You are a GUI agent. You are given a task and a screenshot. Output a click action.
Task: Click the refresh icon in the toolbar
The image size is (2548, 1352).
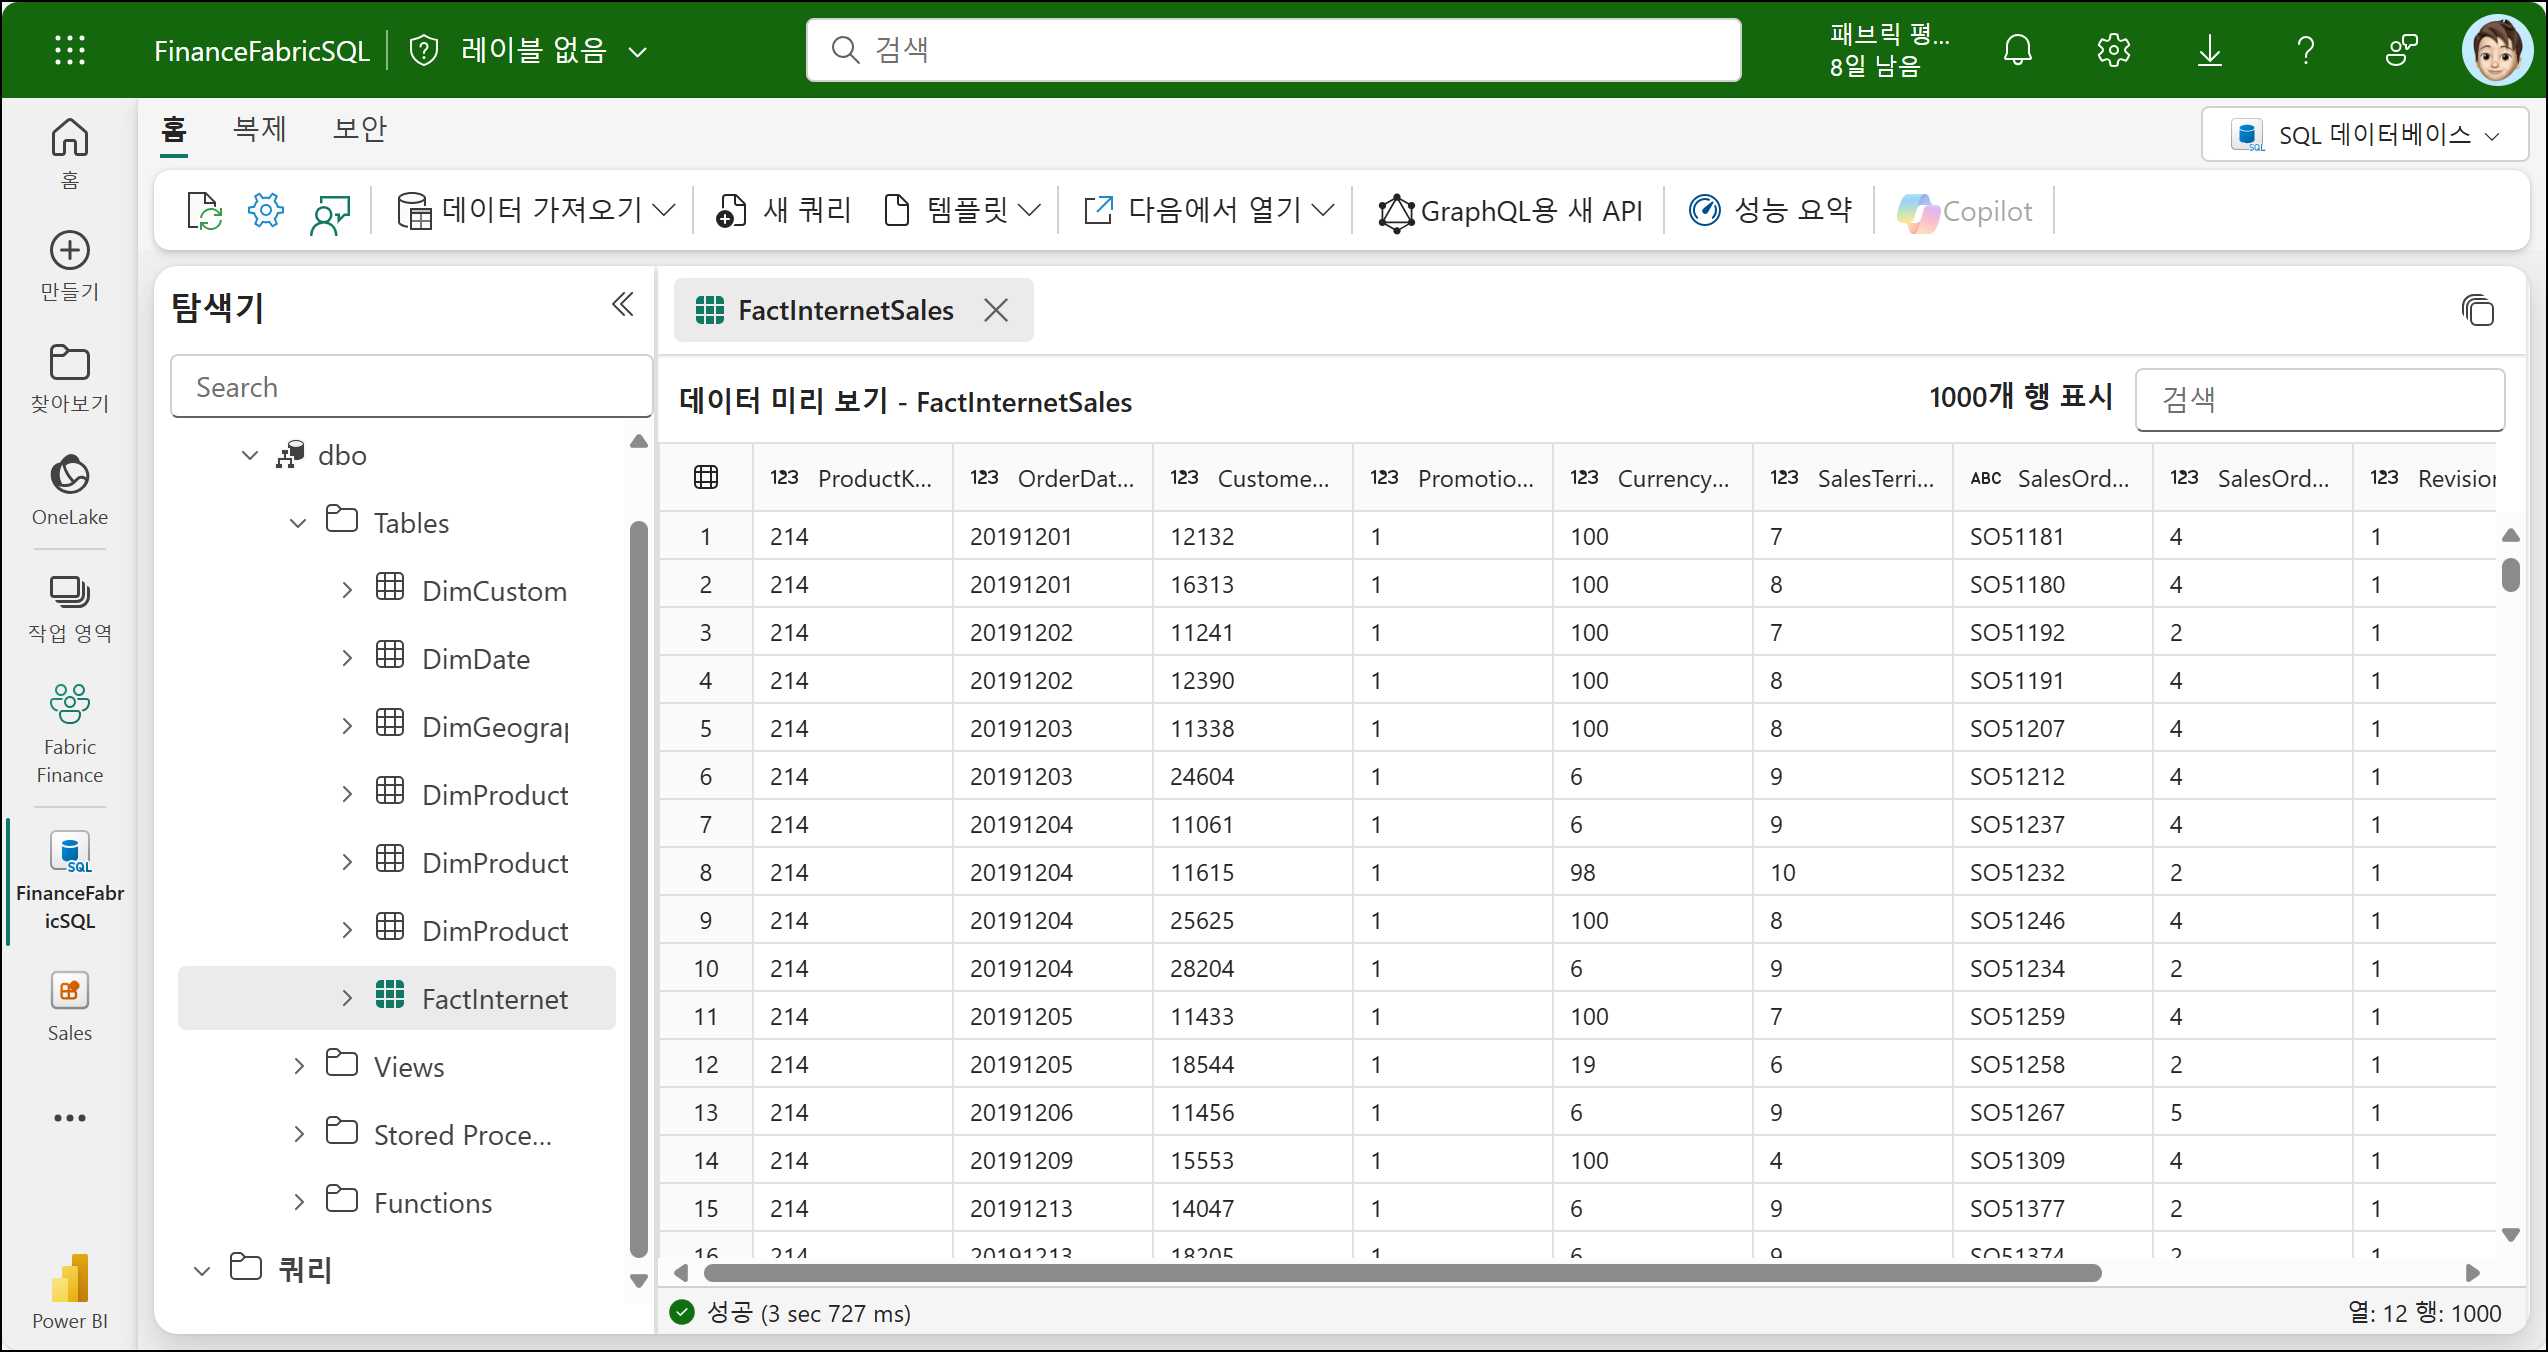point(204,211)
